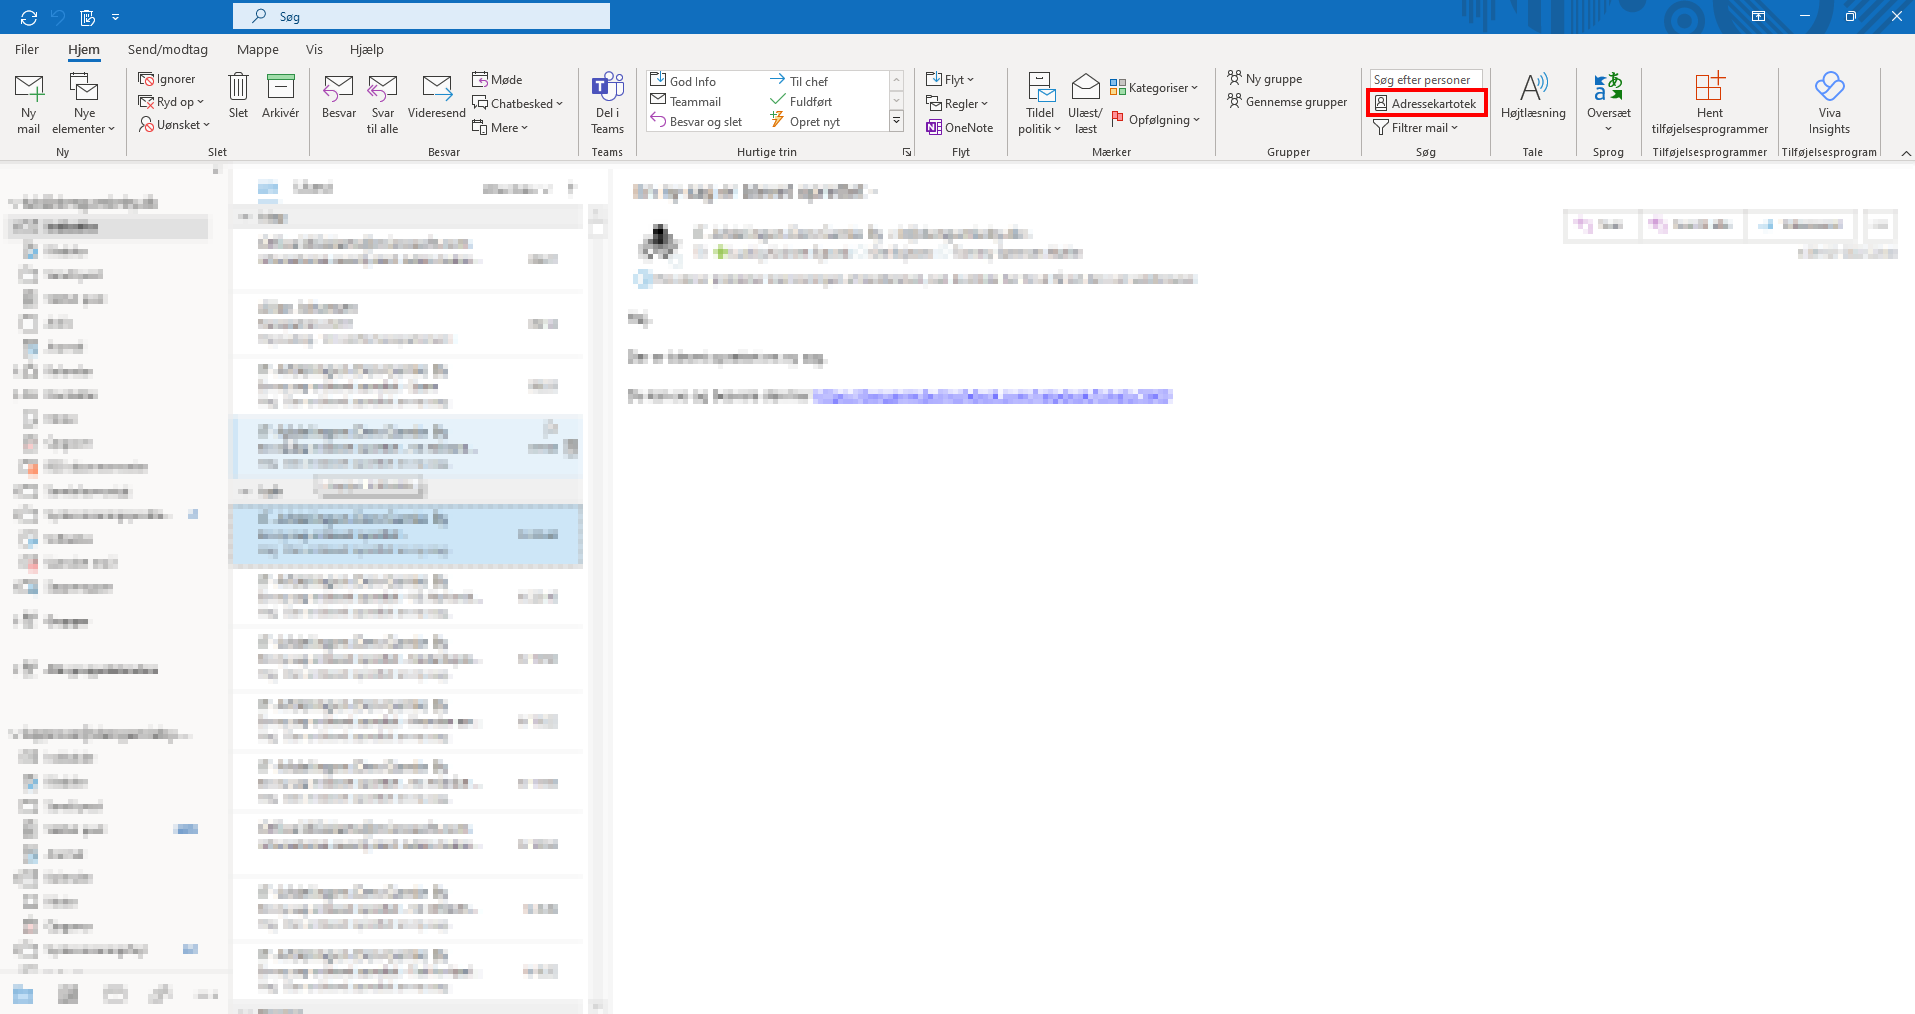
Task: Run the God Info quick step
Action: pyautogui.click(x=683, y=81)
